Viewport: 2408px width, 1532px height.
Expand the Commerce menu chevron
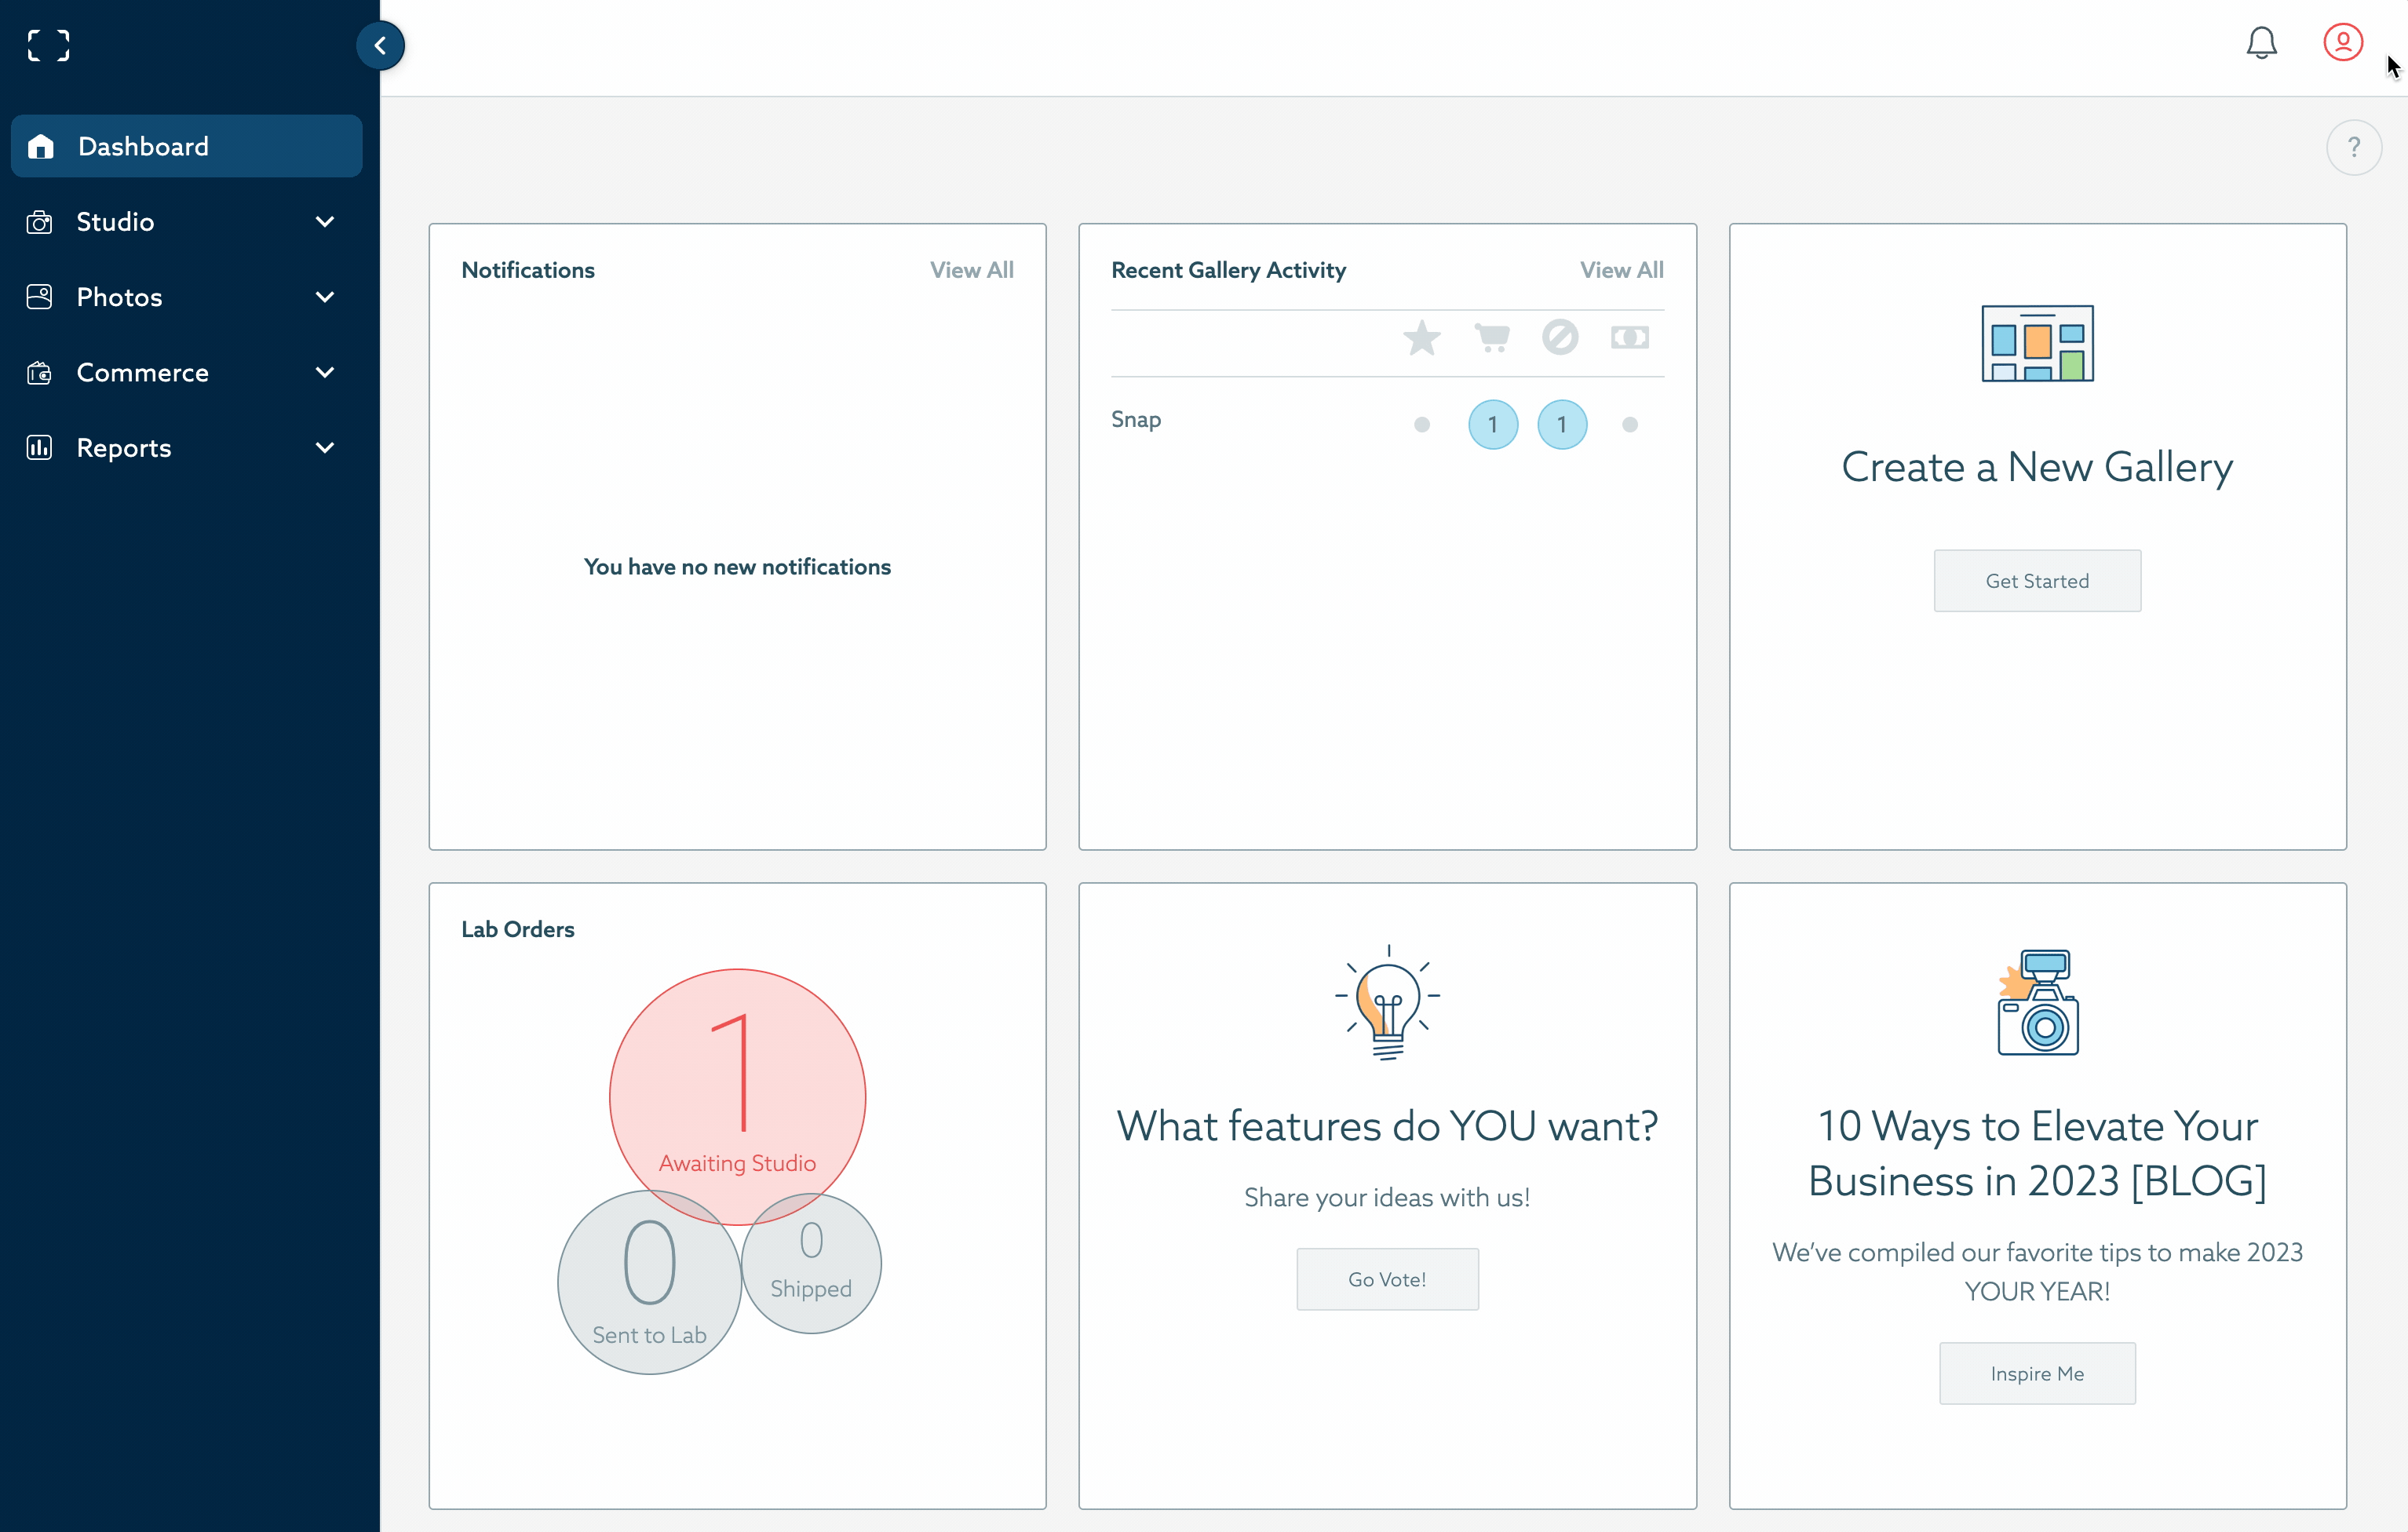point(325,373)
